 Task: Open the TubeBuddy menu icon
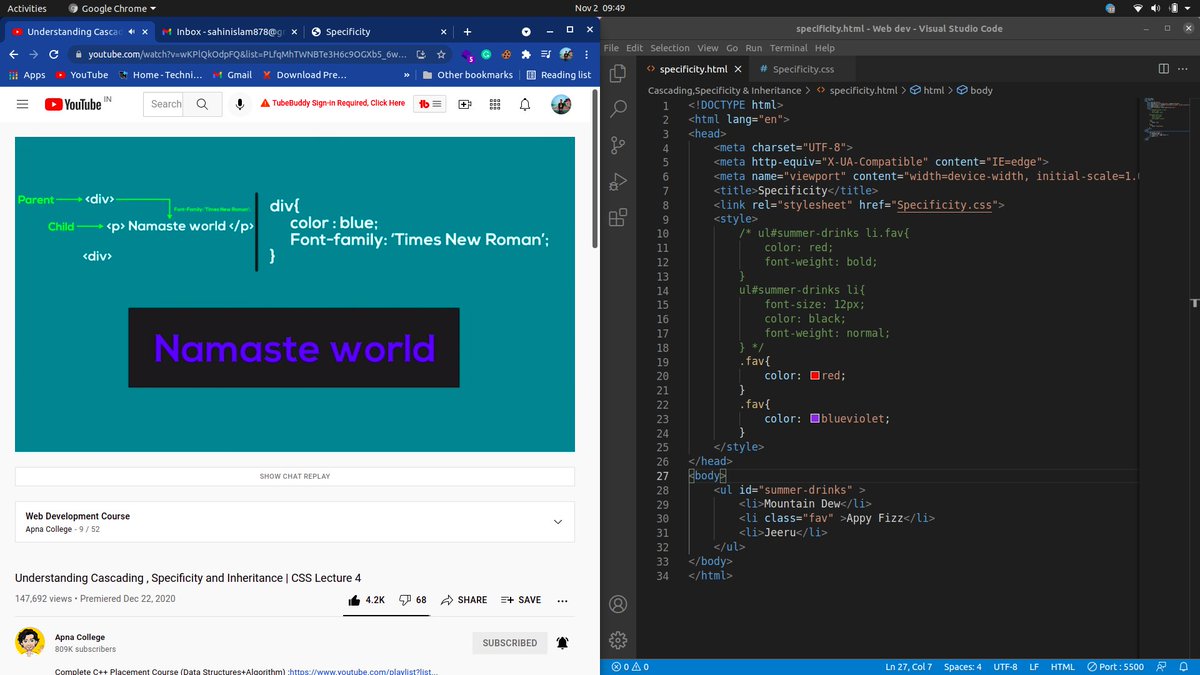431,104
